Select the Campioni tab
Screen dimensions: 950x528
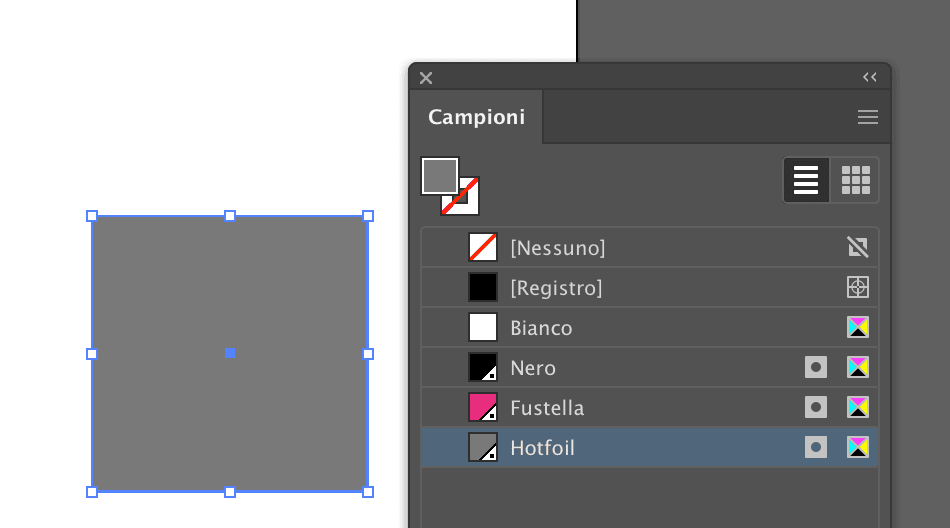click(476, 117)
